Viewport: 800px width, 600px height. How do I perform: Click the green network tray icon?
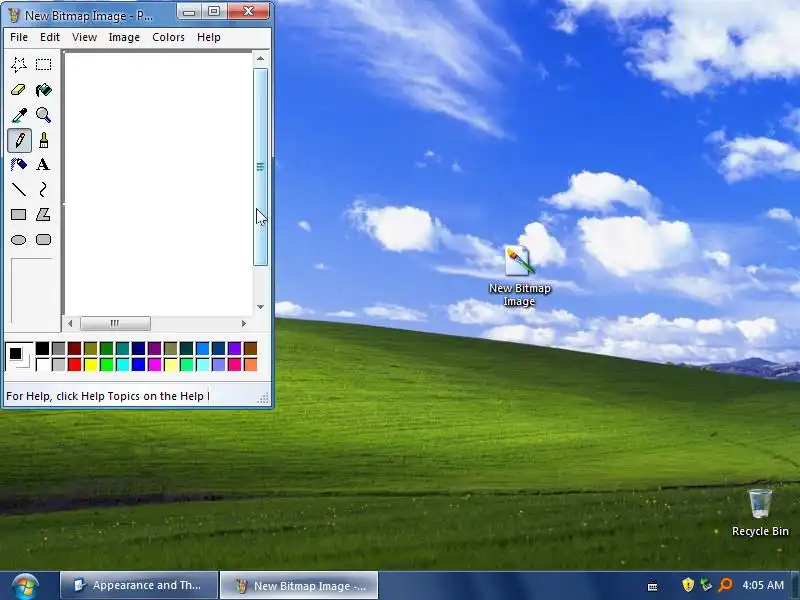click(707, 585)
